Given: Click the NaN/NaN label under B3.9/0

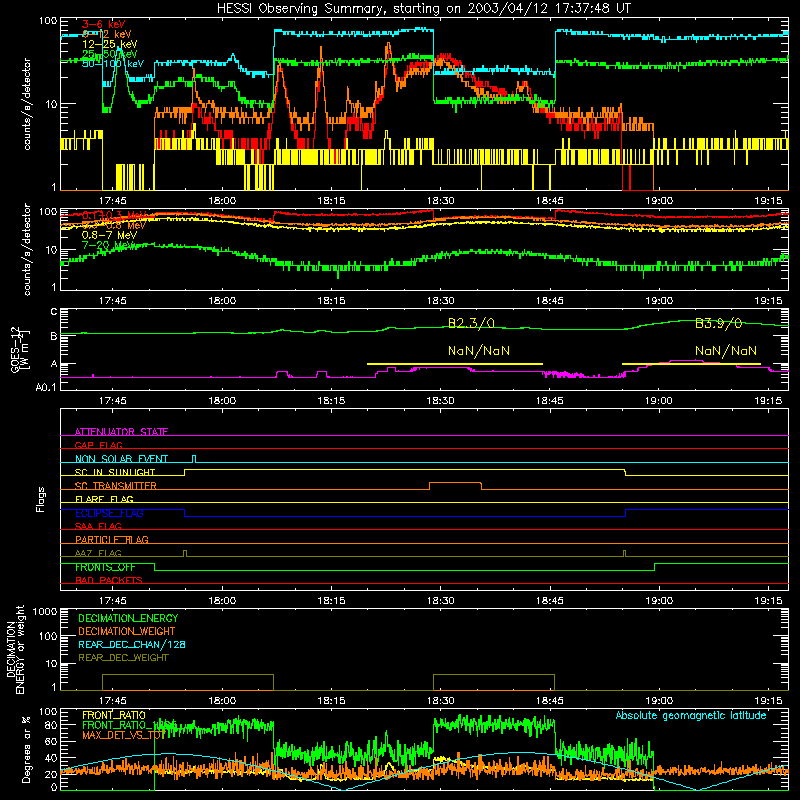Looking at the screenshot, I should tap(726, 351).
